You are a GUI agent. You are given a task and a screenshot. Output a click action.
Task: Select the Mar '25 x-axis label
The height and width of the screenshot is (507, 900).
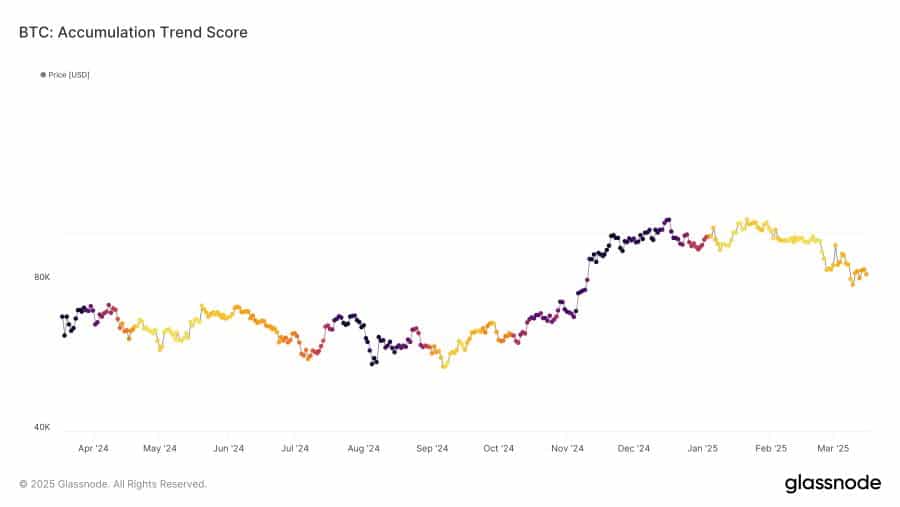pyautogui.click(x=834, y=449)
